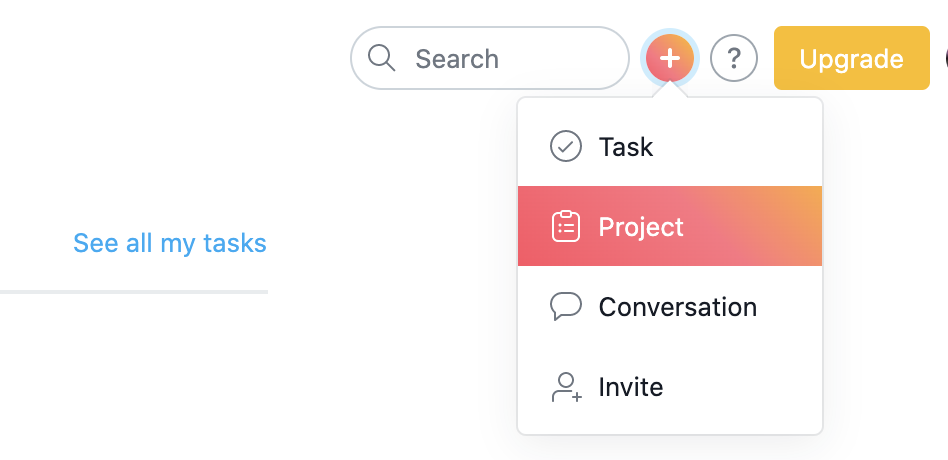Click the Conversation speech bubble icon

click(x=566, y=306)
